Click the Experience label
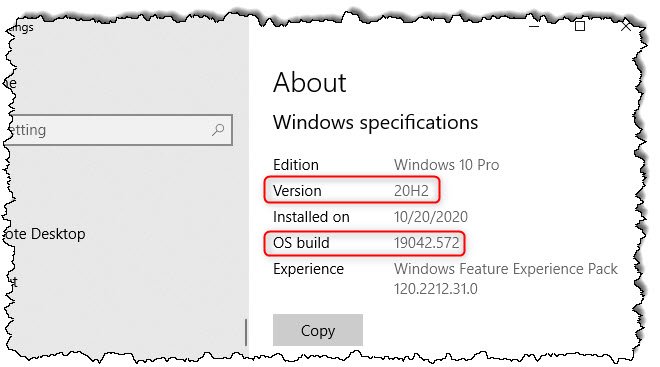This screenshot has width=660, height=367. 309,269
